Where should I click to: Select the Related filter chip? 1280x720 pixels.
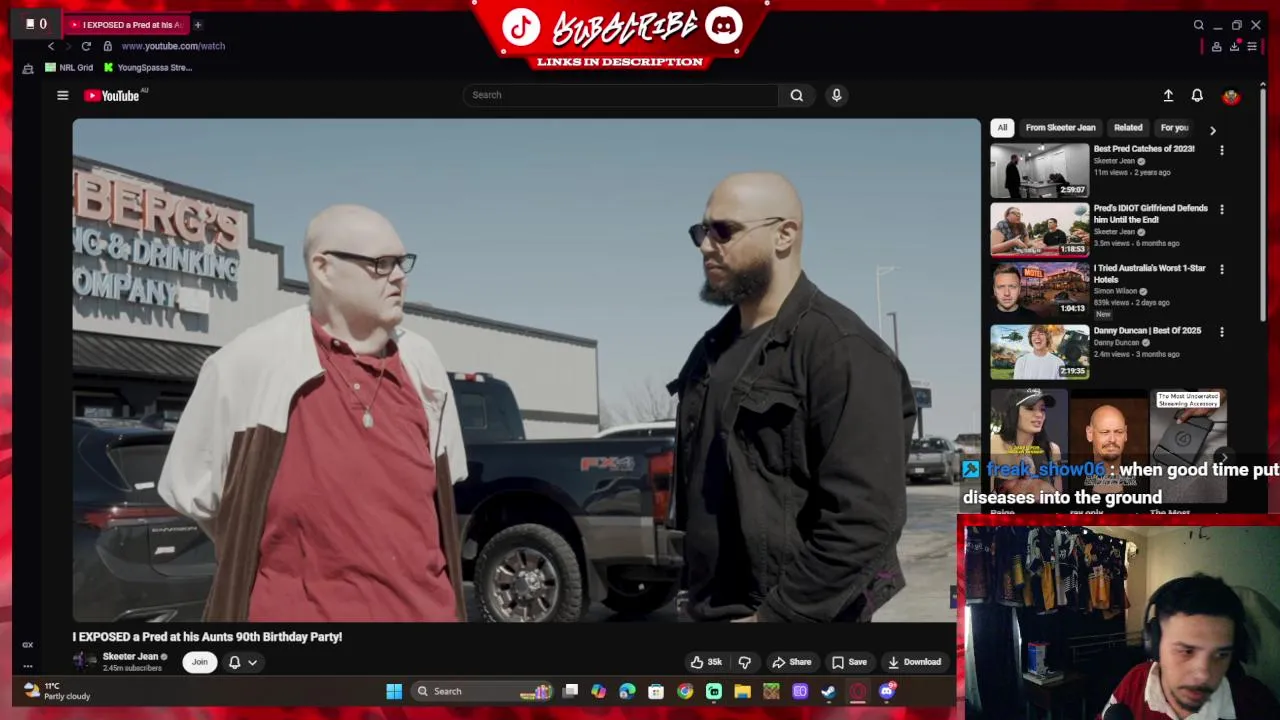(x=1128, y=128)
